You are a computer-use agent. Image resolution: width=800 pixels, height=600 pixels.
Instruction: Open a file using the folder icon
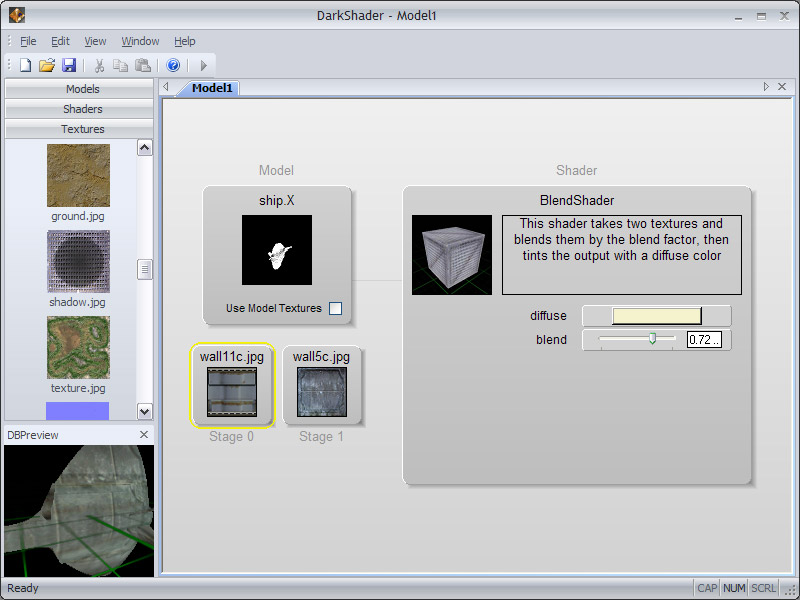coord(47,65)
